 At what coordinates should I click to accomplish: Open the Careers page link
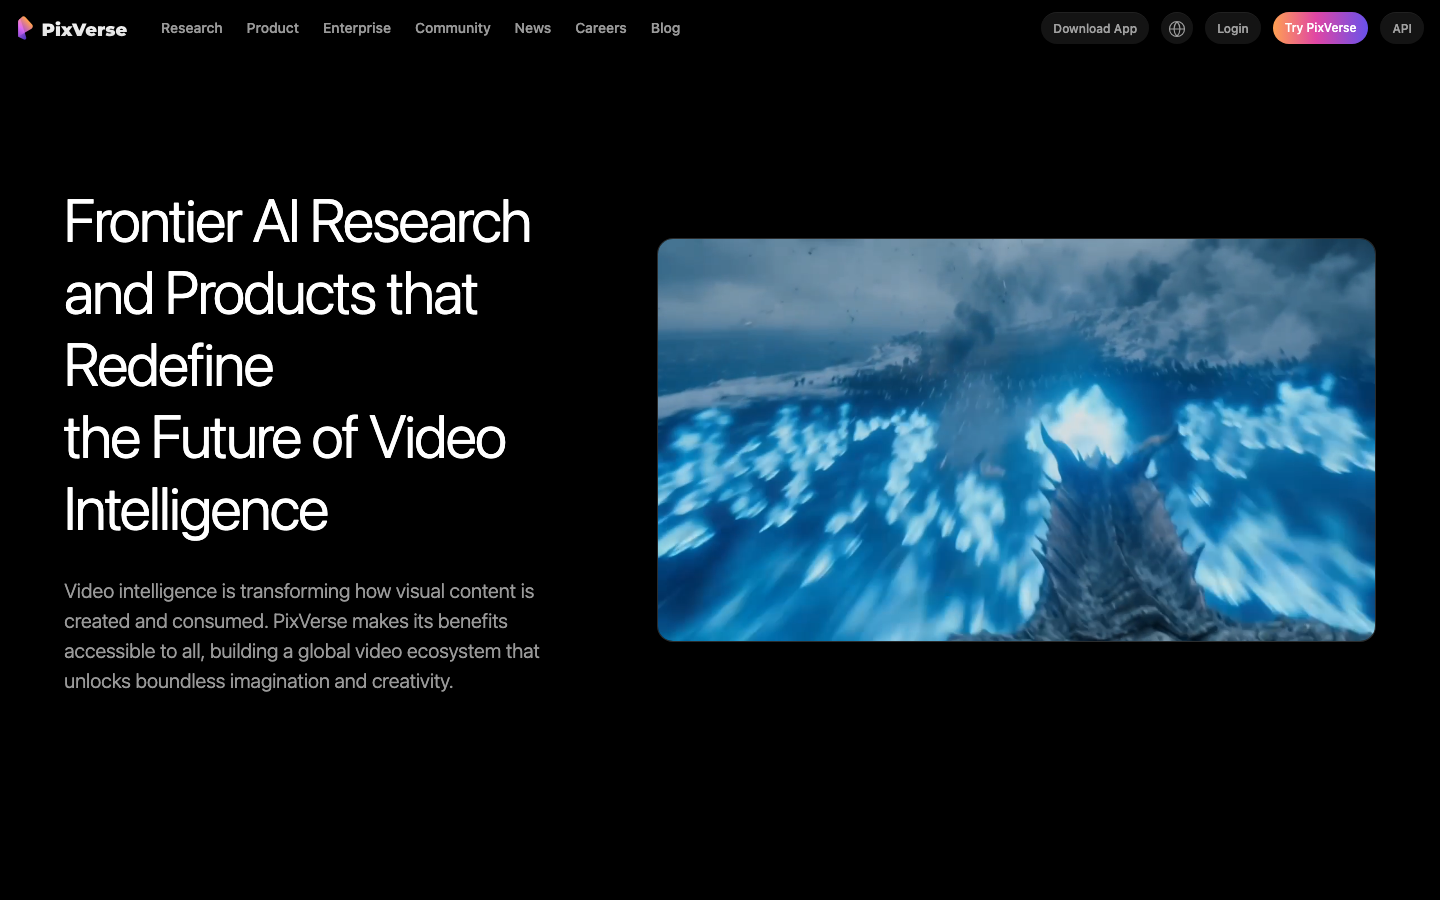click(600, 28)
